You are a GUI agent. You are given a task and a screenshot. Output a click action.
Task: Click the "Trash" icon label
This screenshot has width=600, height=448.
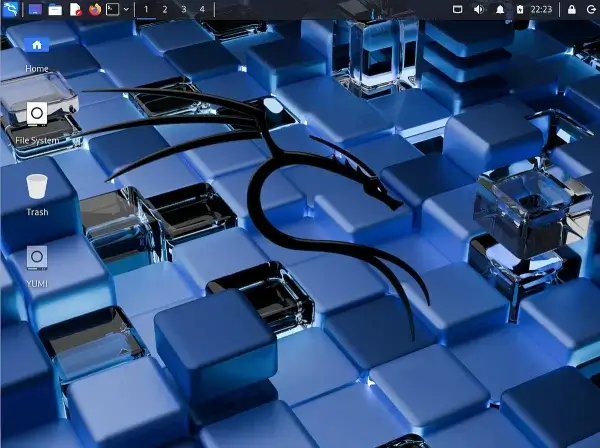coord(37,212)
